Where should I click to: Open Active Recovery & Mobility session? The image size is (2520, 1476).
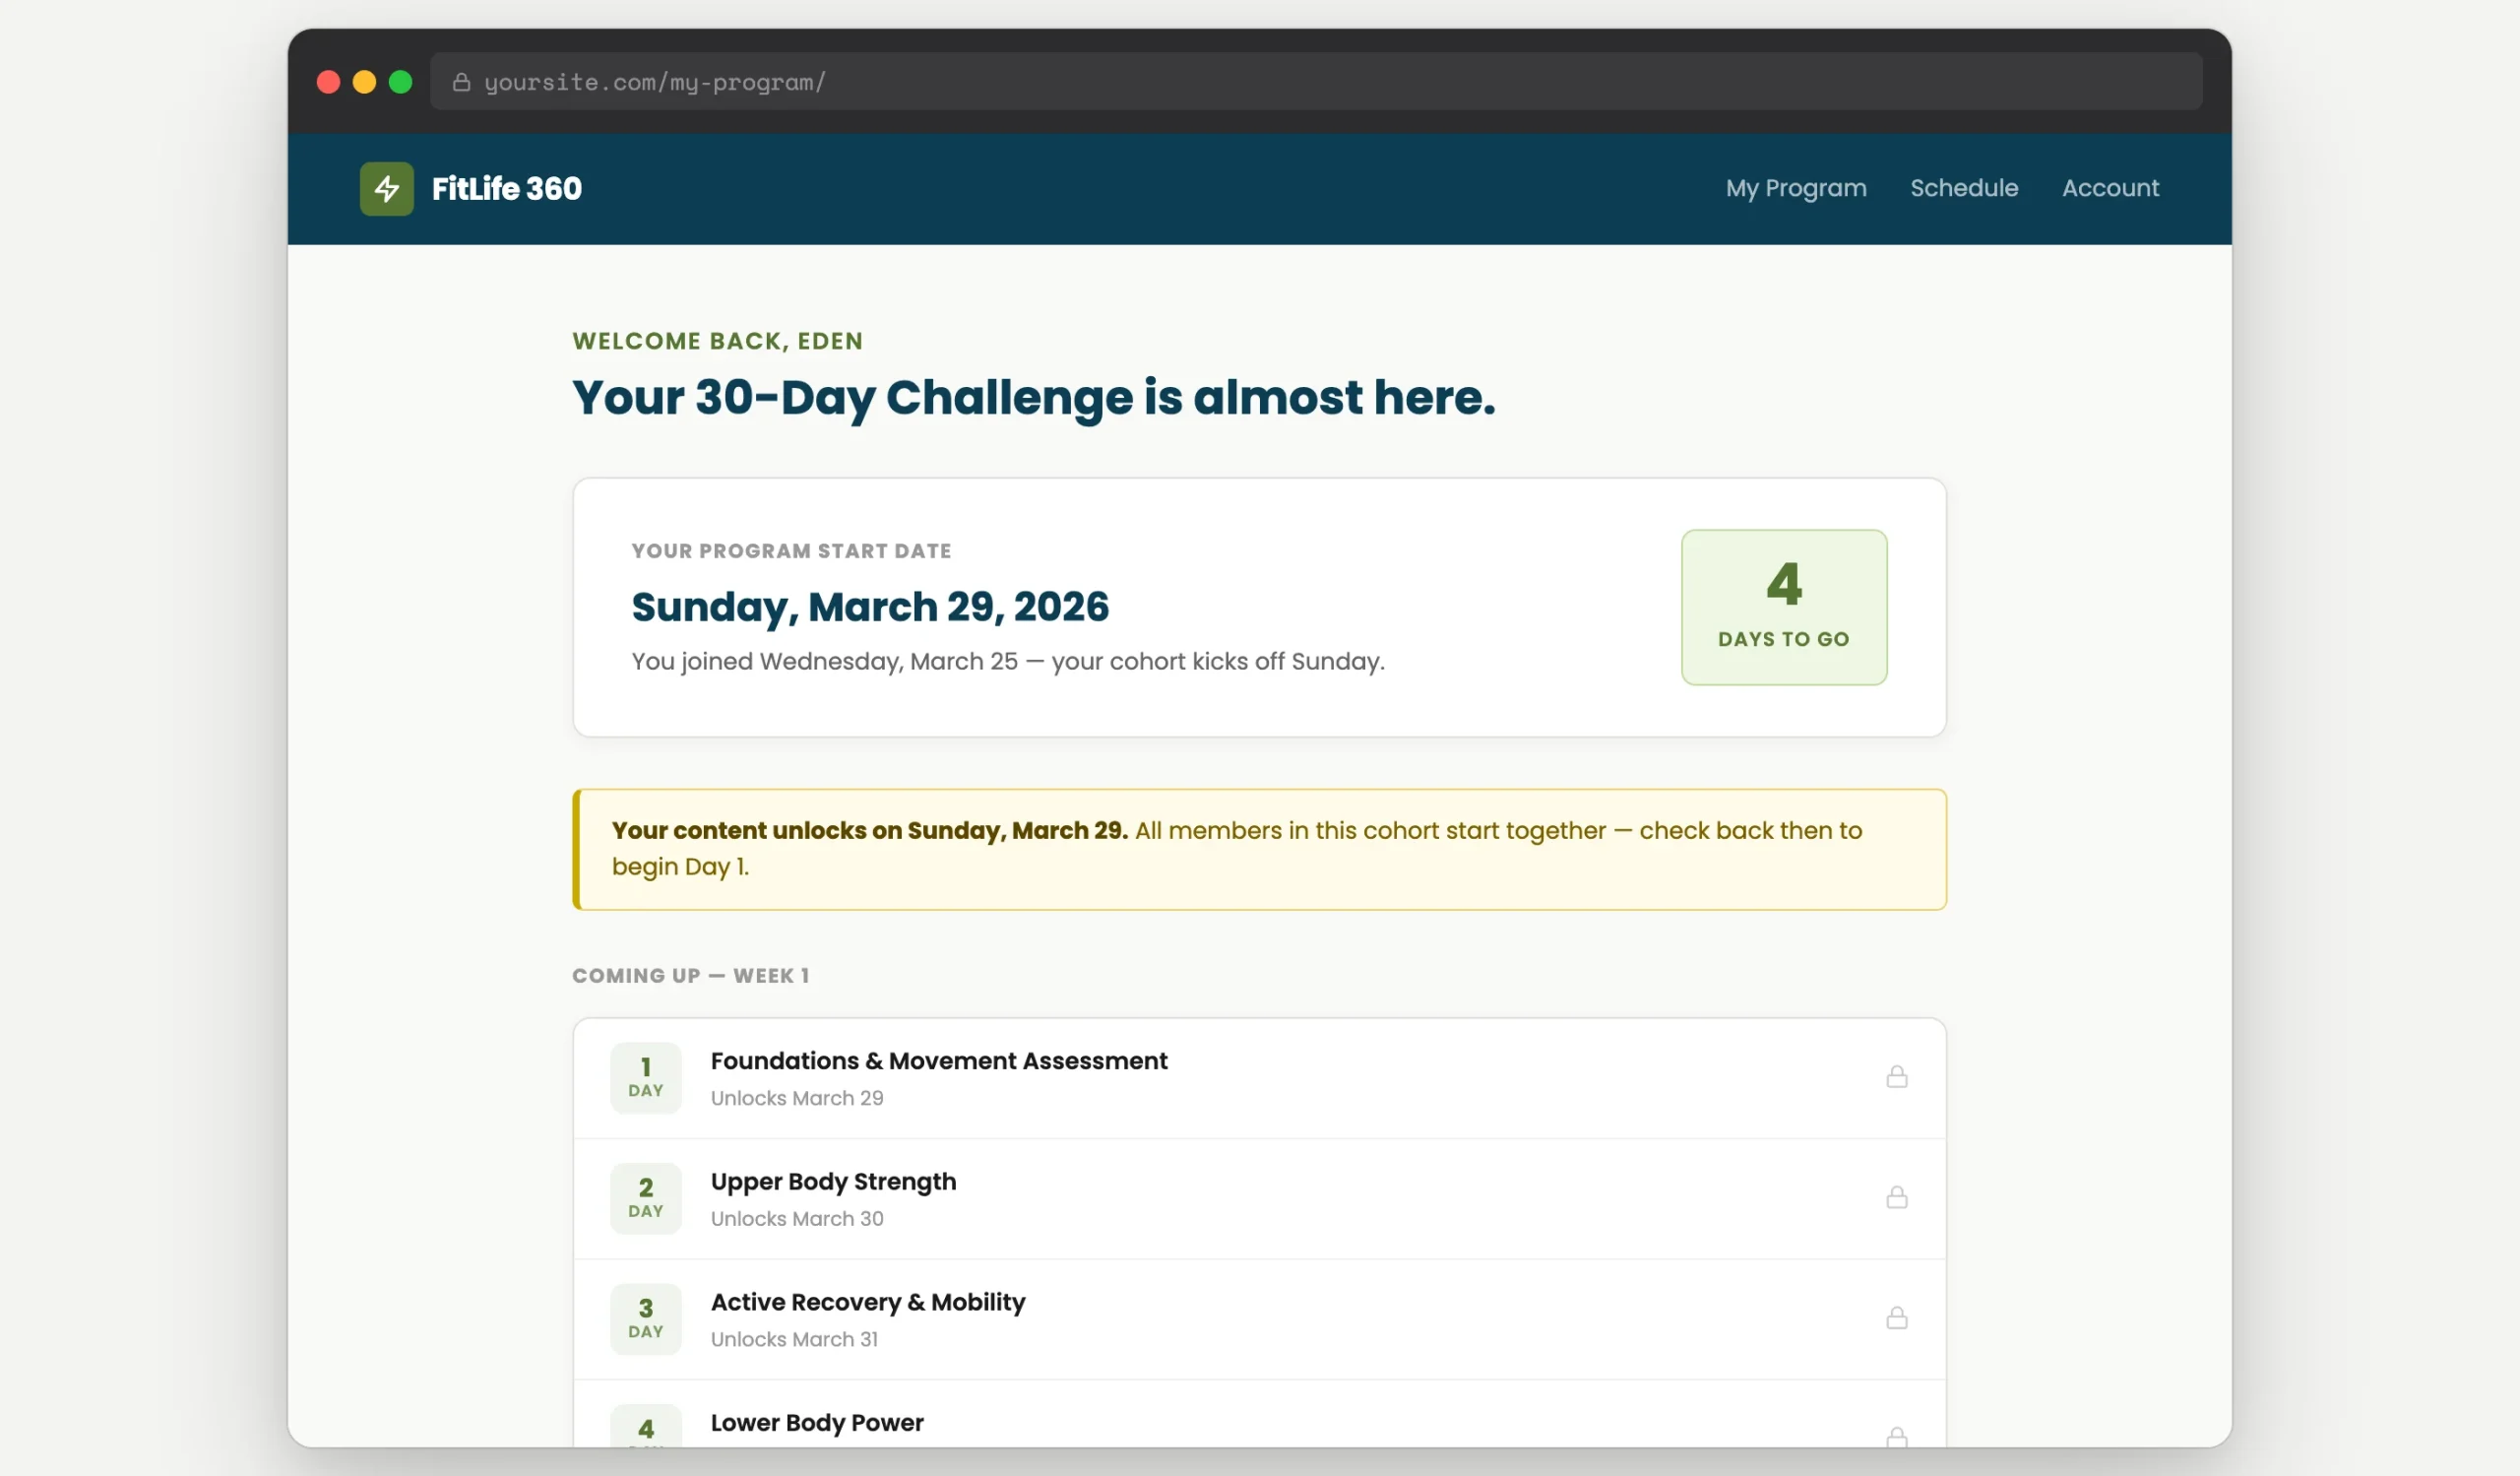coord(867,1302)
